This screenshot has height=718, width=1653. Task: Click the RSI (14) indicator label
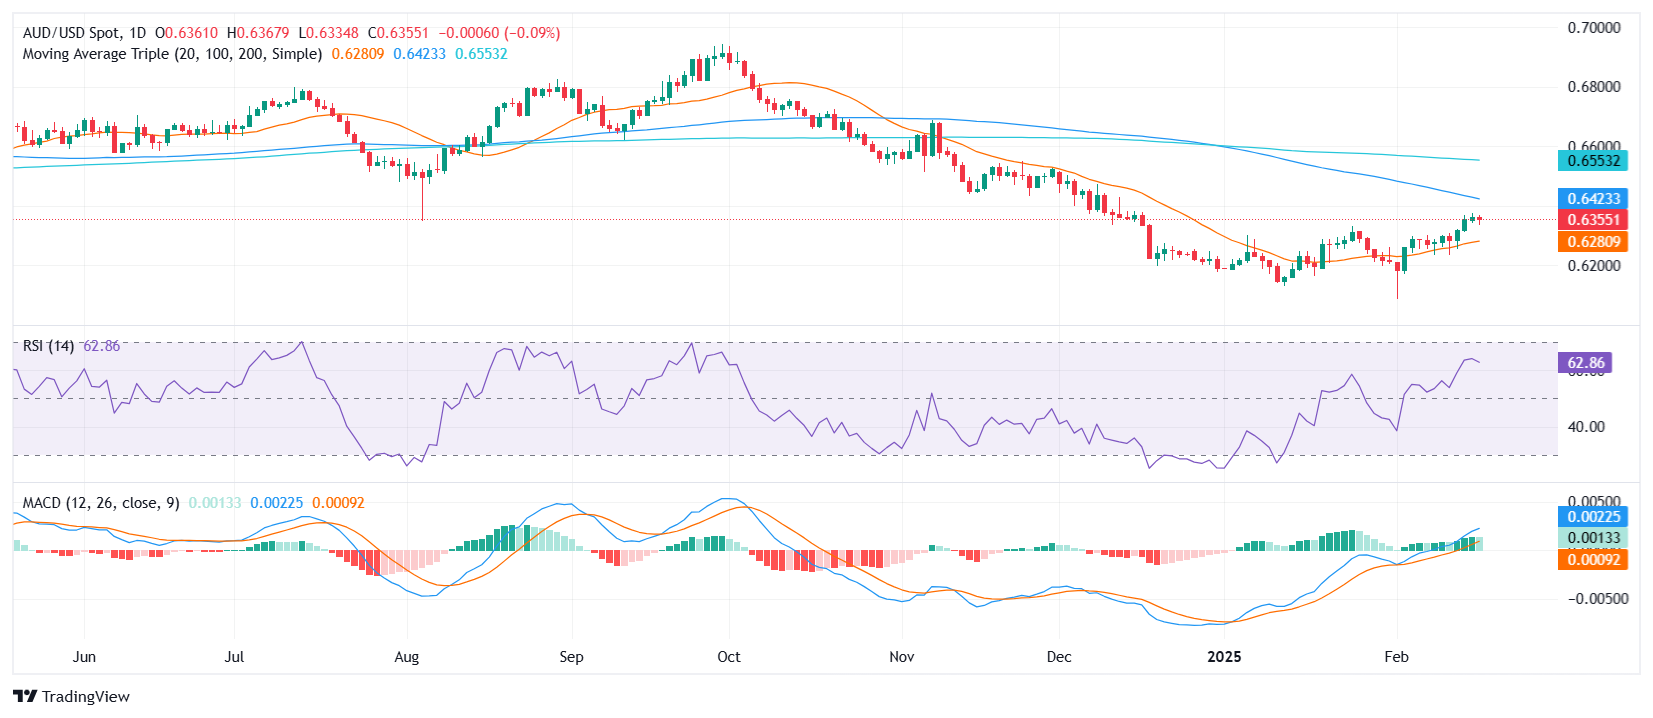click(48, 346)
